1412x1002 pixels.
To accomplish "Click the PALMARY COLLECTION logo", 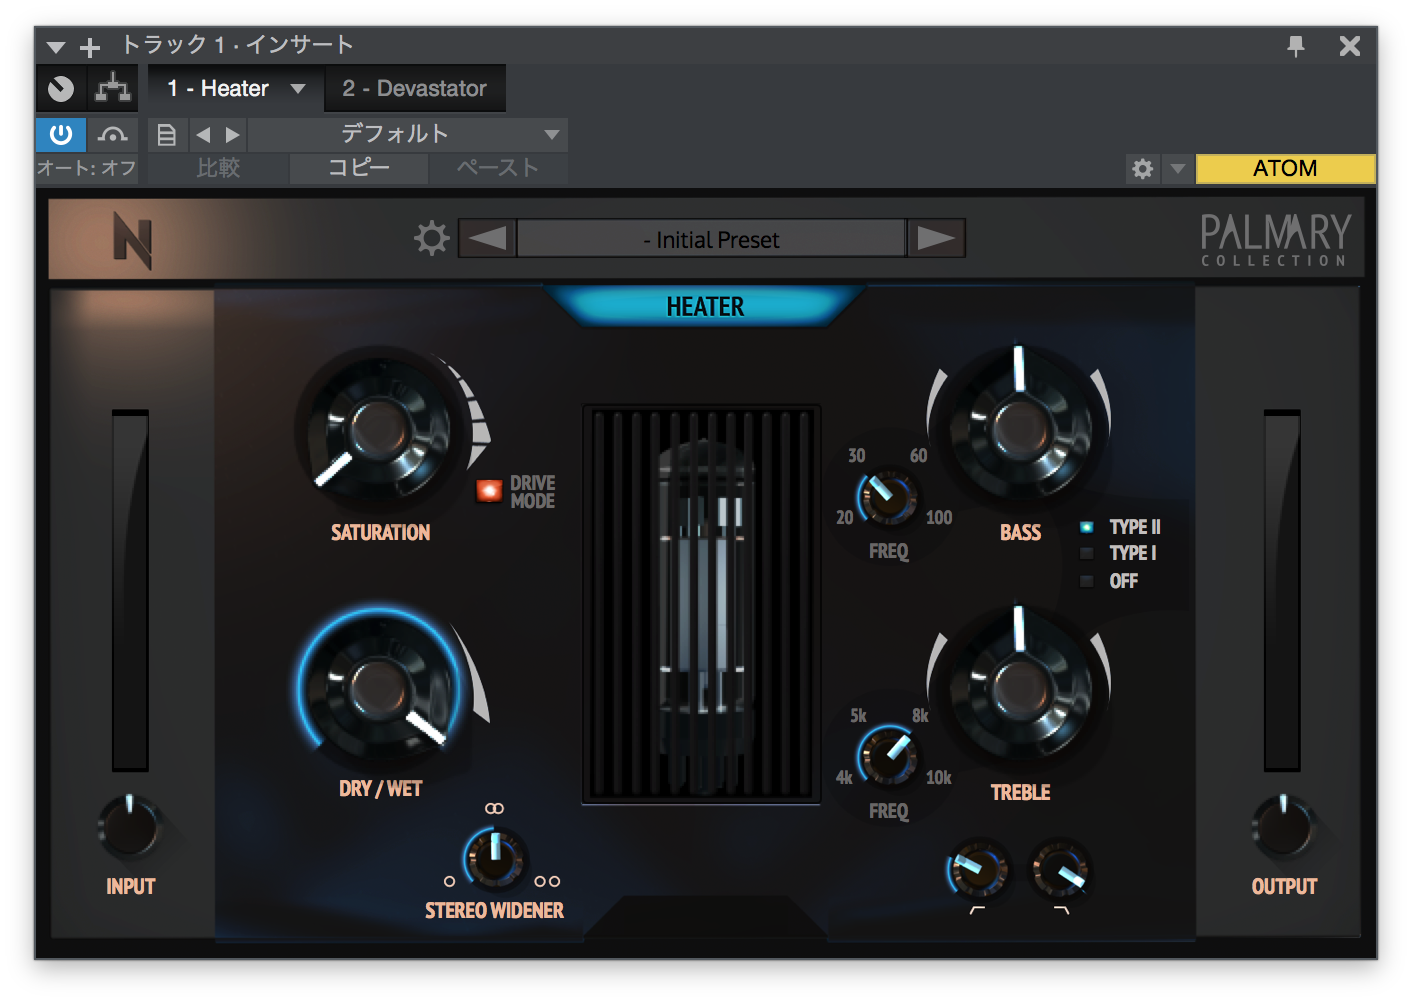I will [x=1275, y=240].
